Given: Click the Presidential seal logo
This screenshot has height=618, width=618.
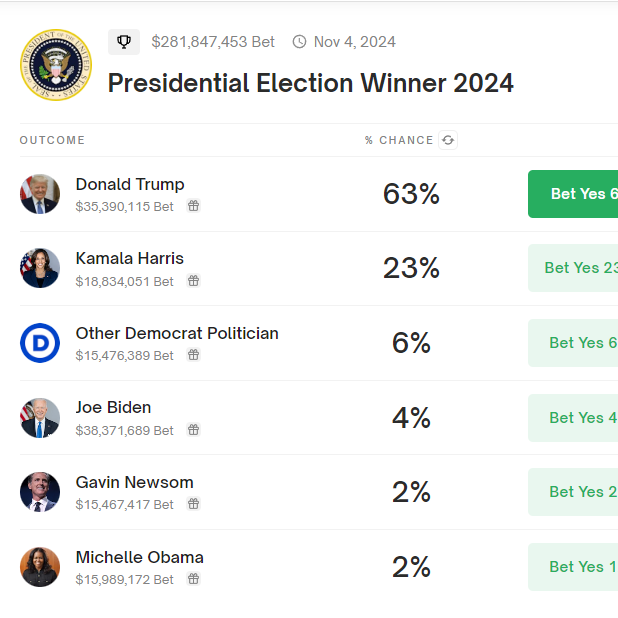Looking at the screenshot, I should tap(56, 65).
